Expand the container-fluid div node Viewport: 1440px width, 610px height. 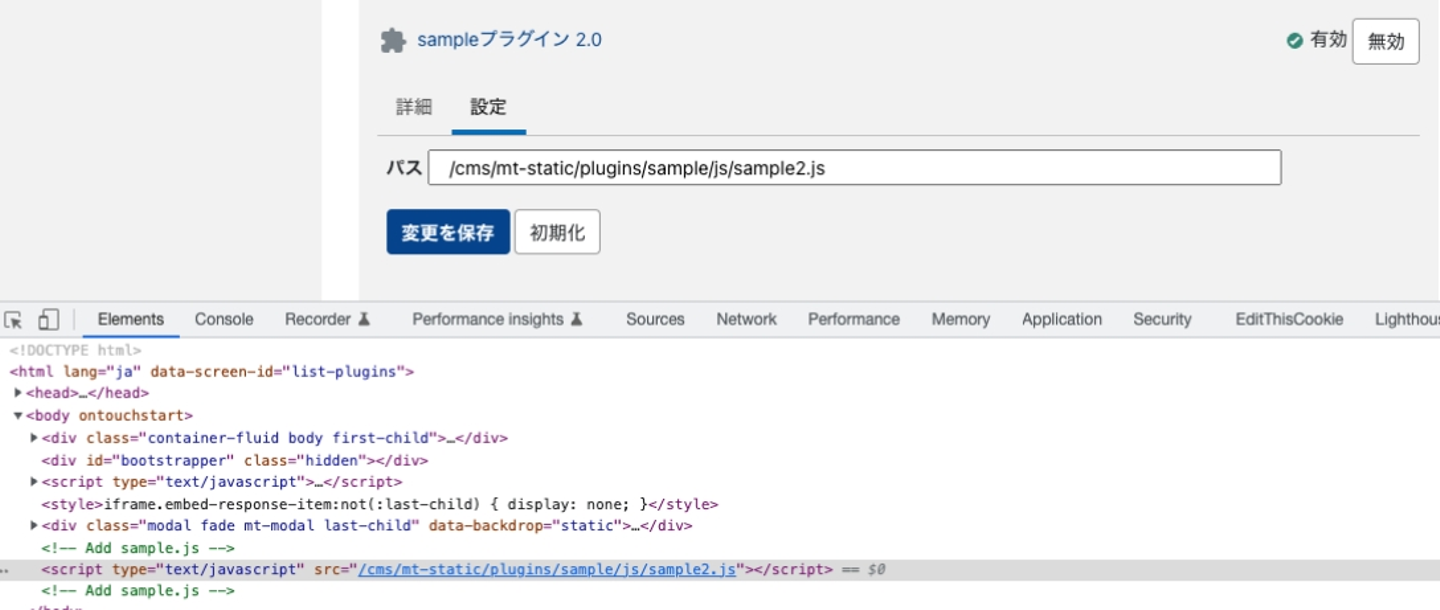pos(34,438)
